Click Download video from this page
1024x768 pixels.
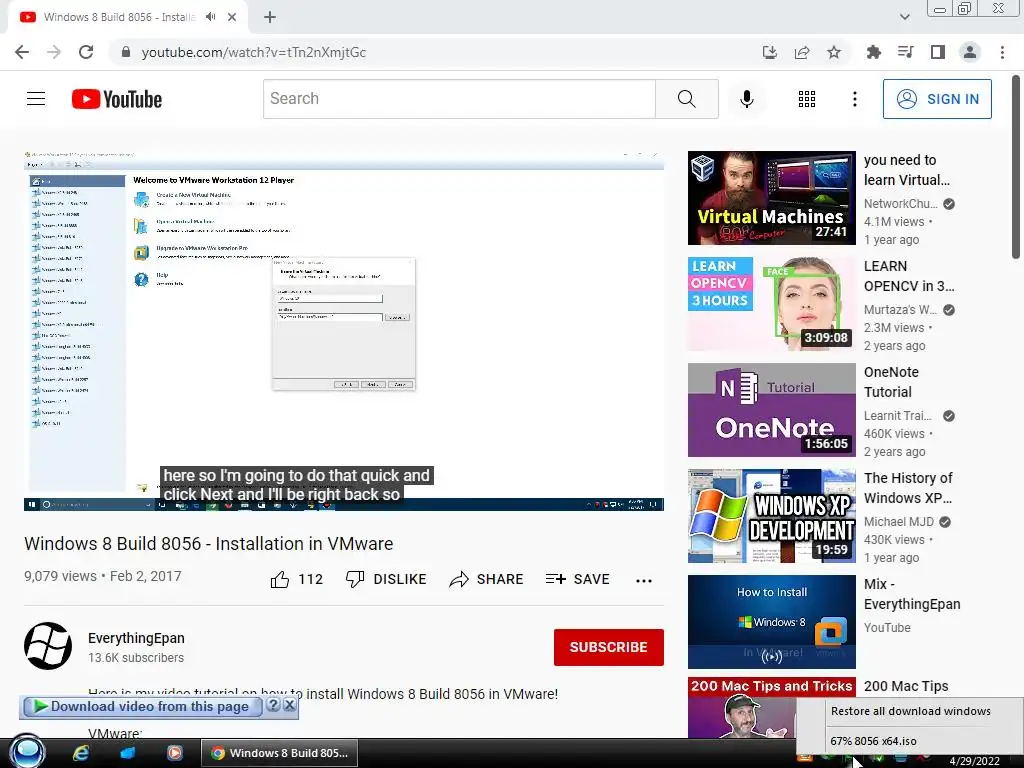click(x=141, y=706)
